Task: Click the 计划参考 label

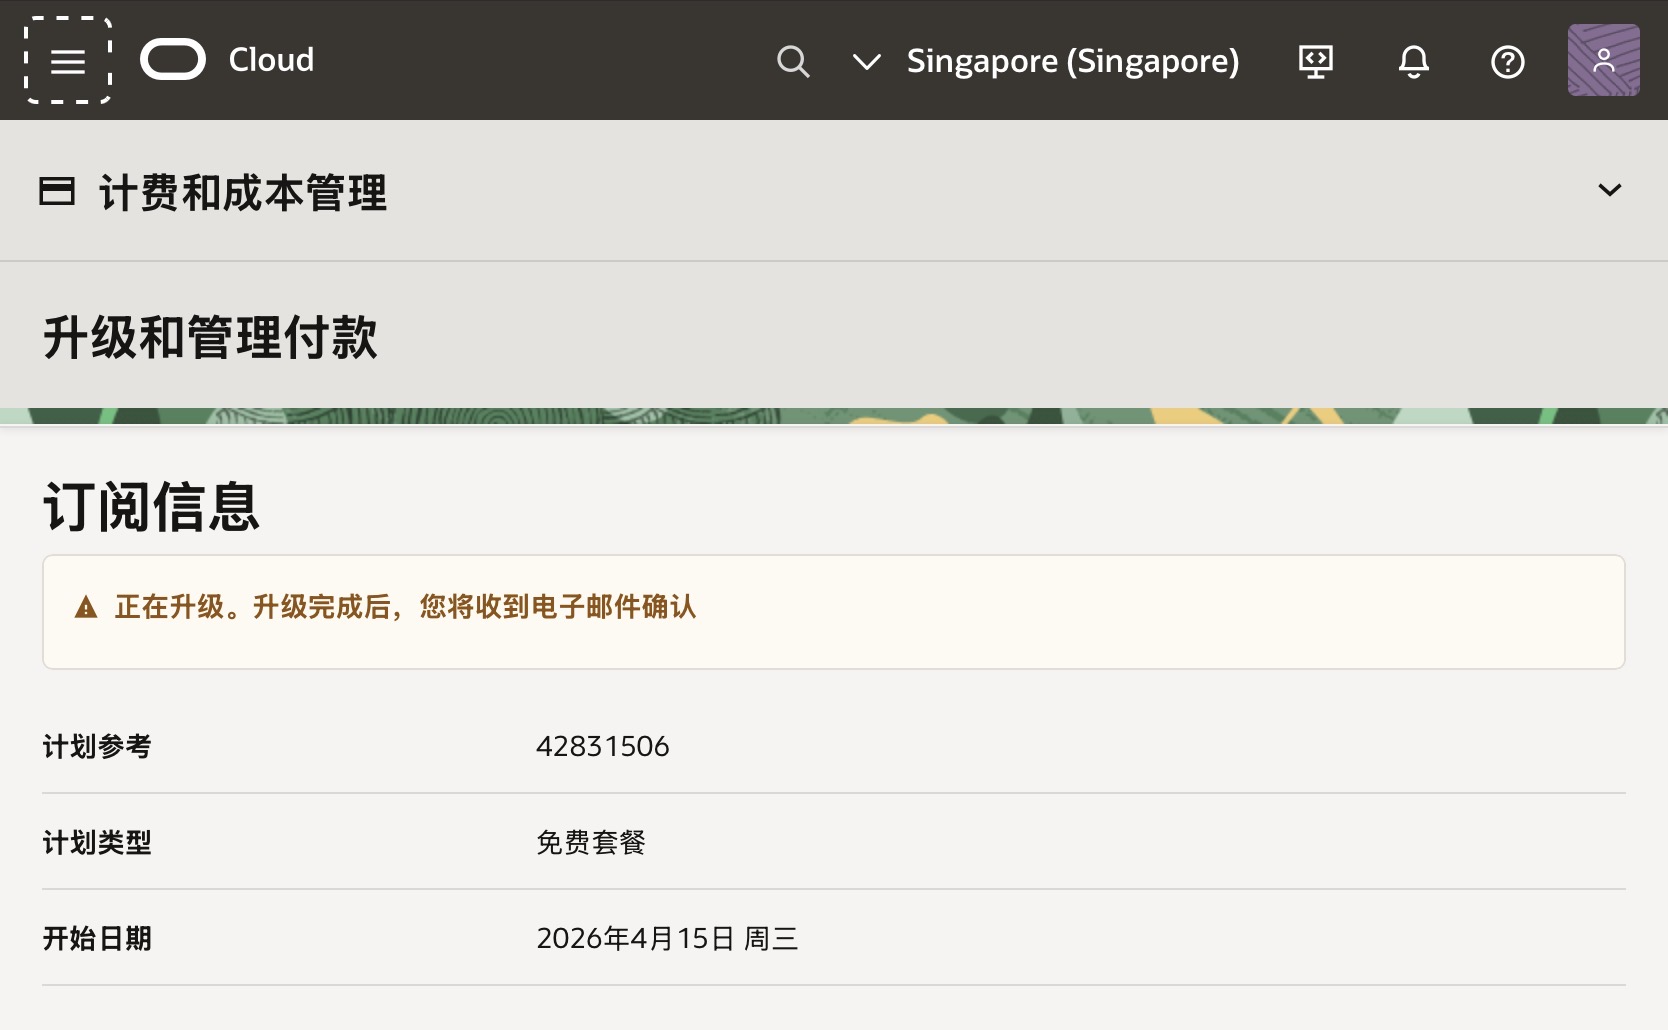Action: coord(97,746)
